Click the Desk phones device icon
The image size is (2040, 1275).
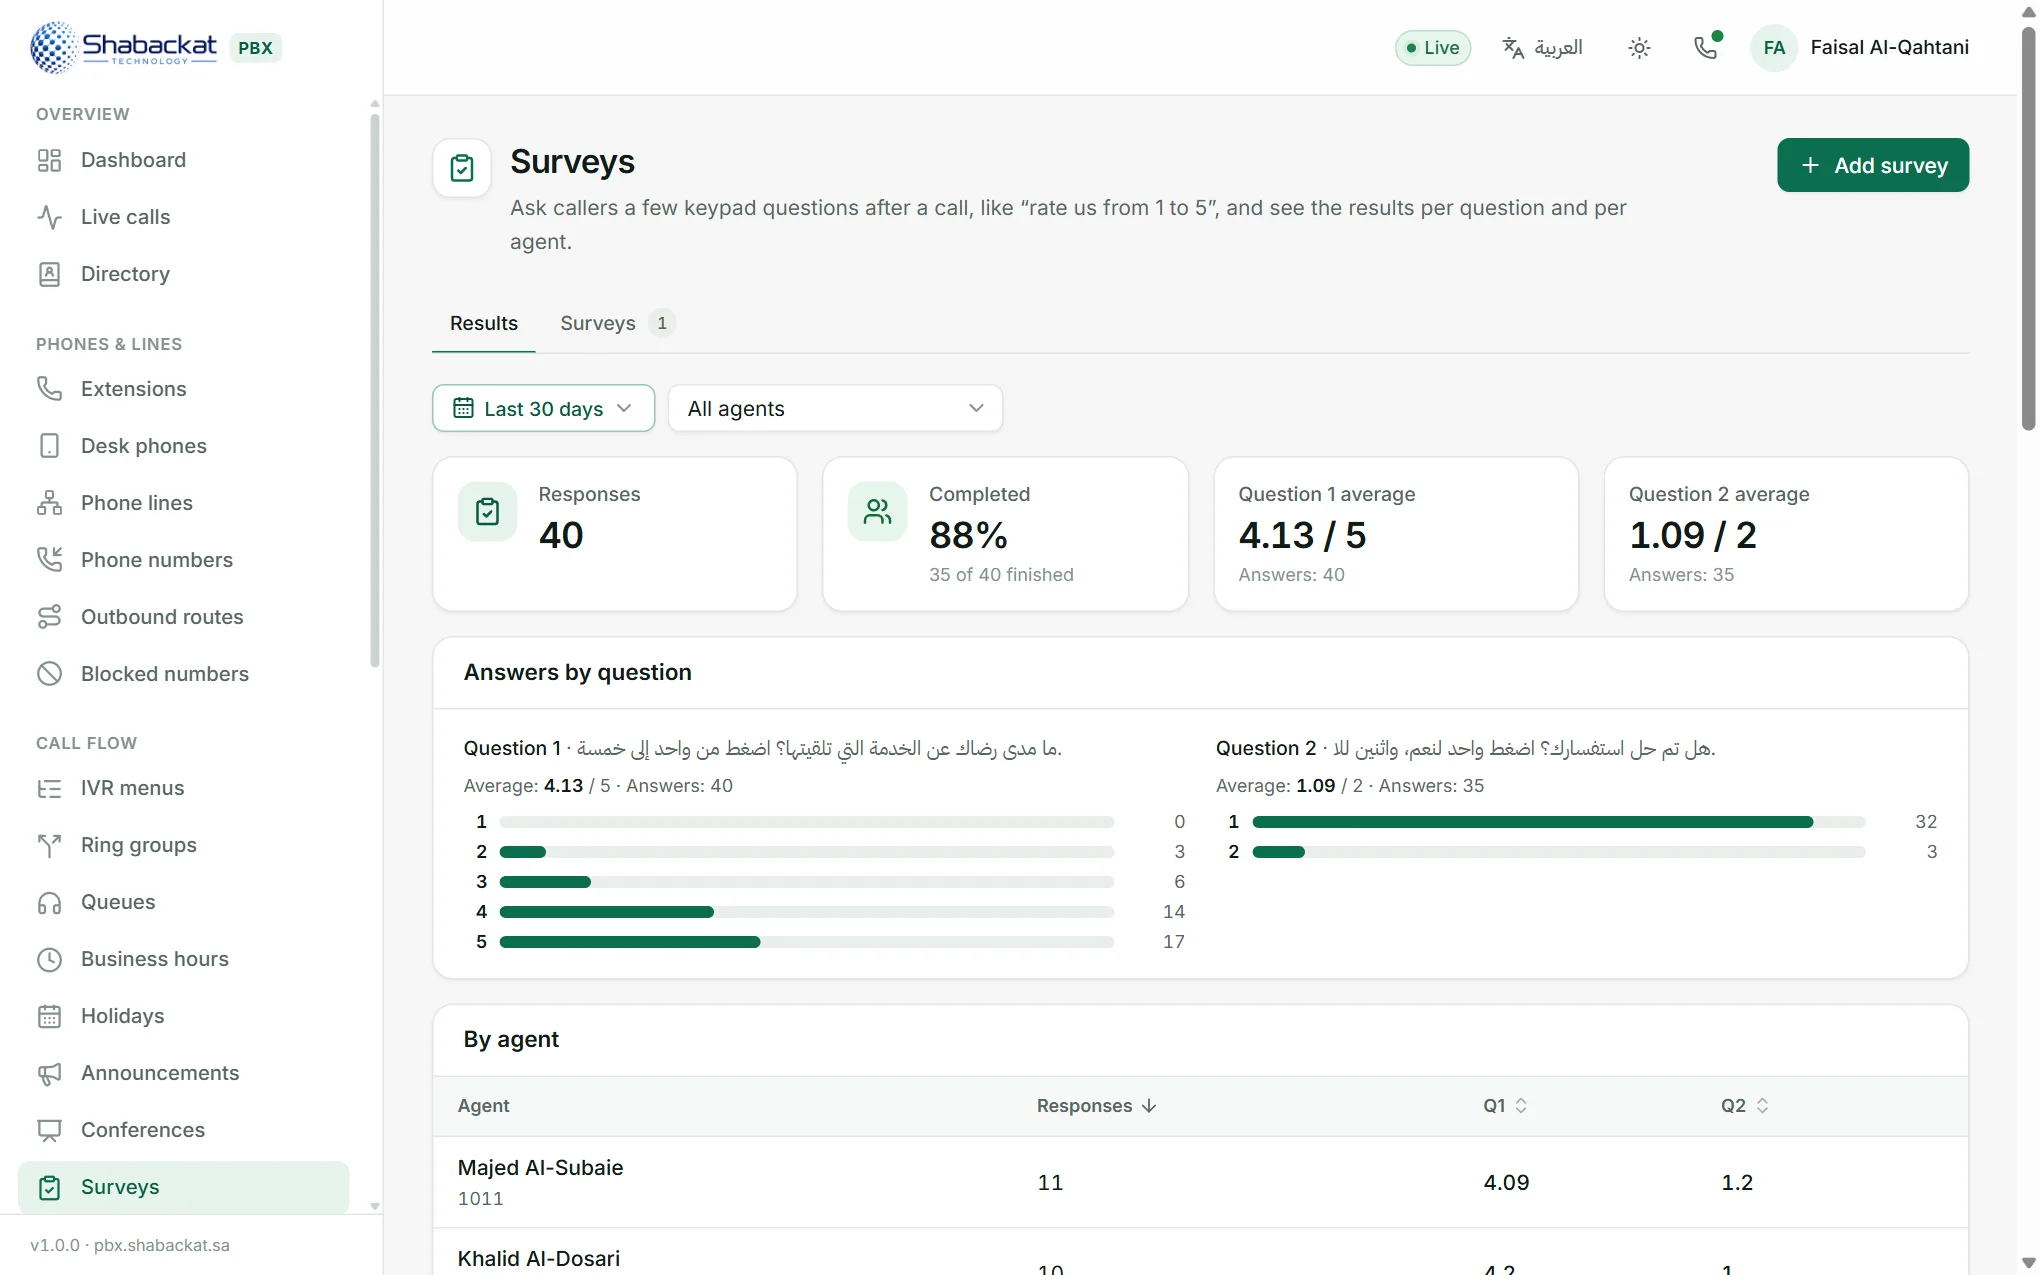(49, 446)
